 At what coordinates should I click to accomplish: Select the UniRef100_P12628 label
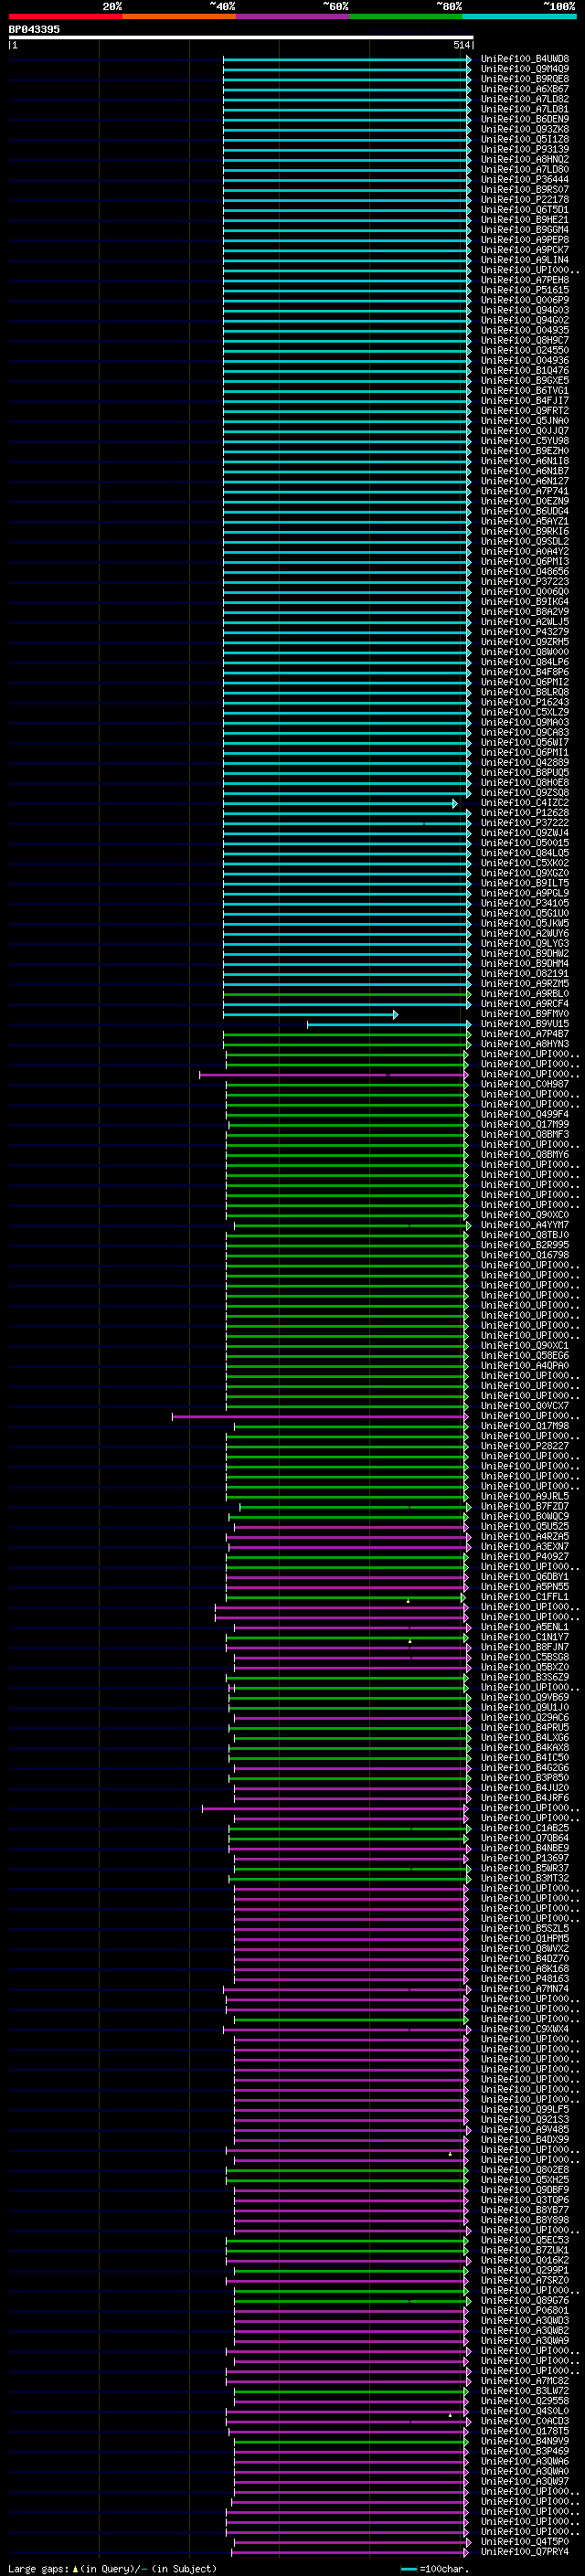click(x=525, y=813)
